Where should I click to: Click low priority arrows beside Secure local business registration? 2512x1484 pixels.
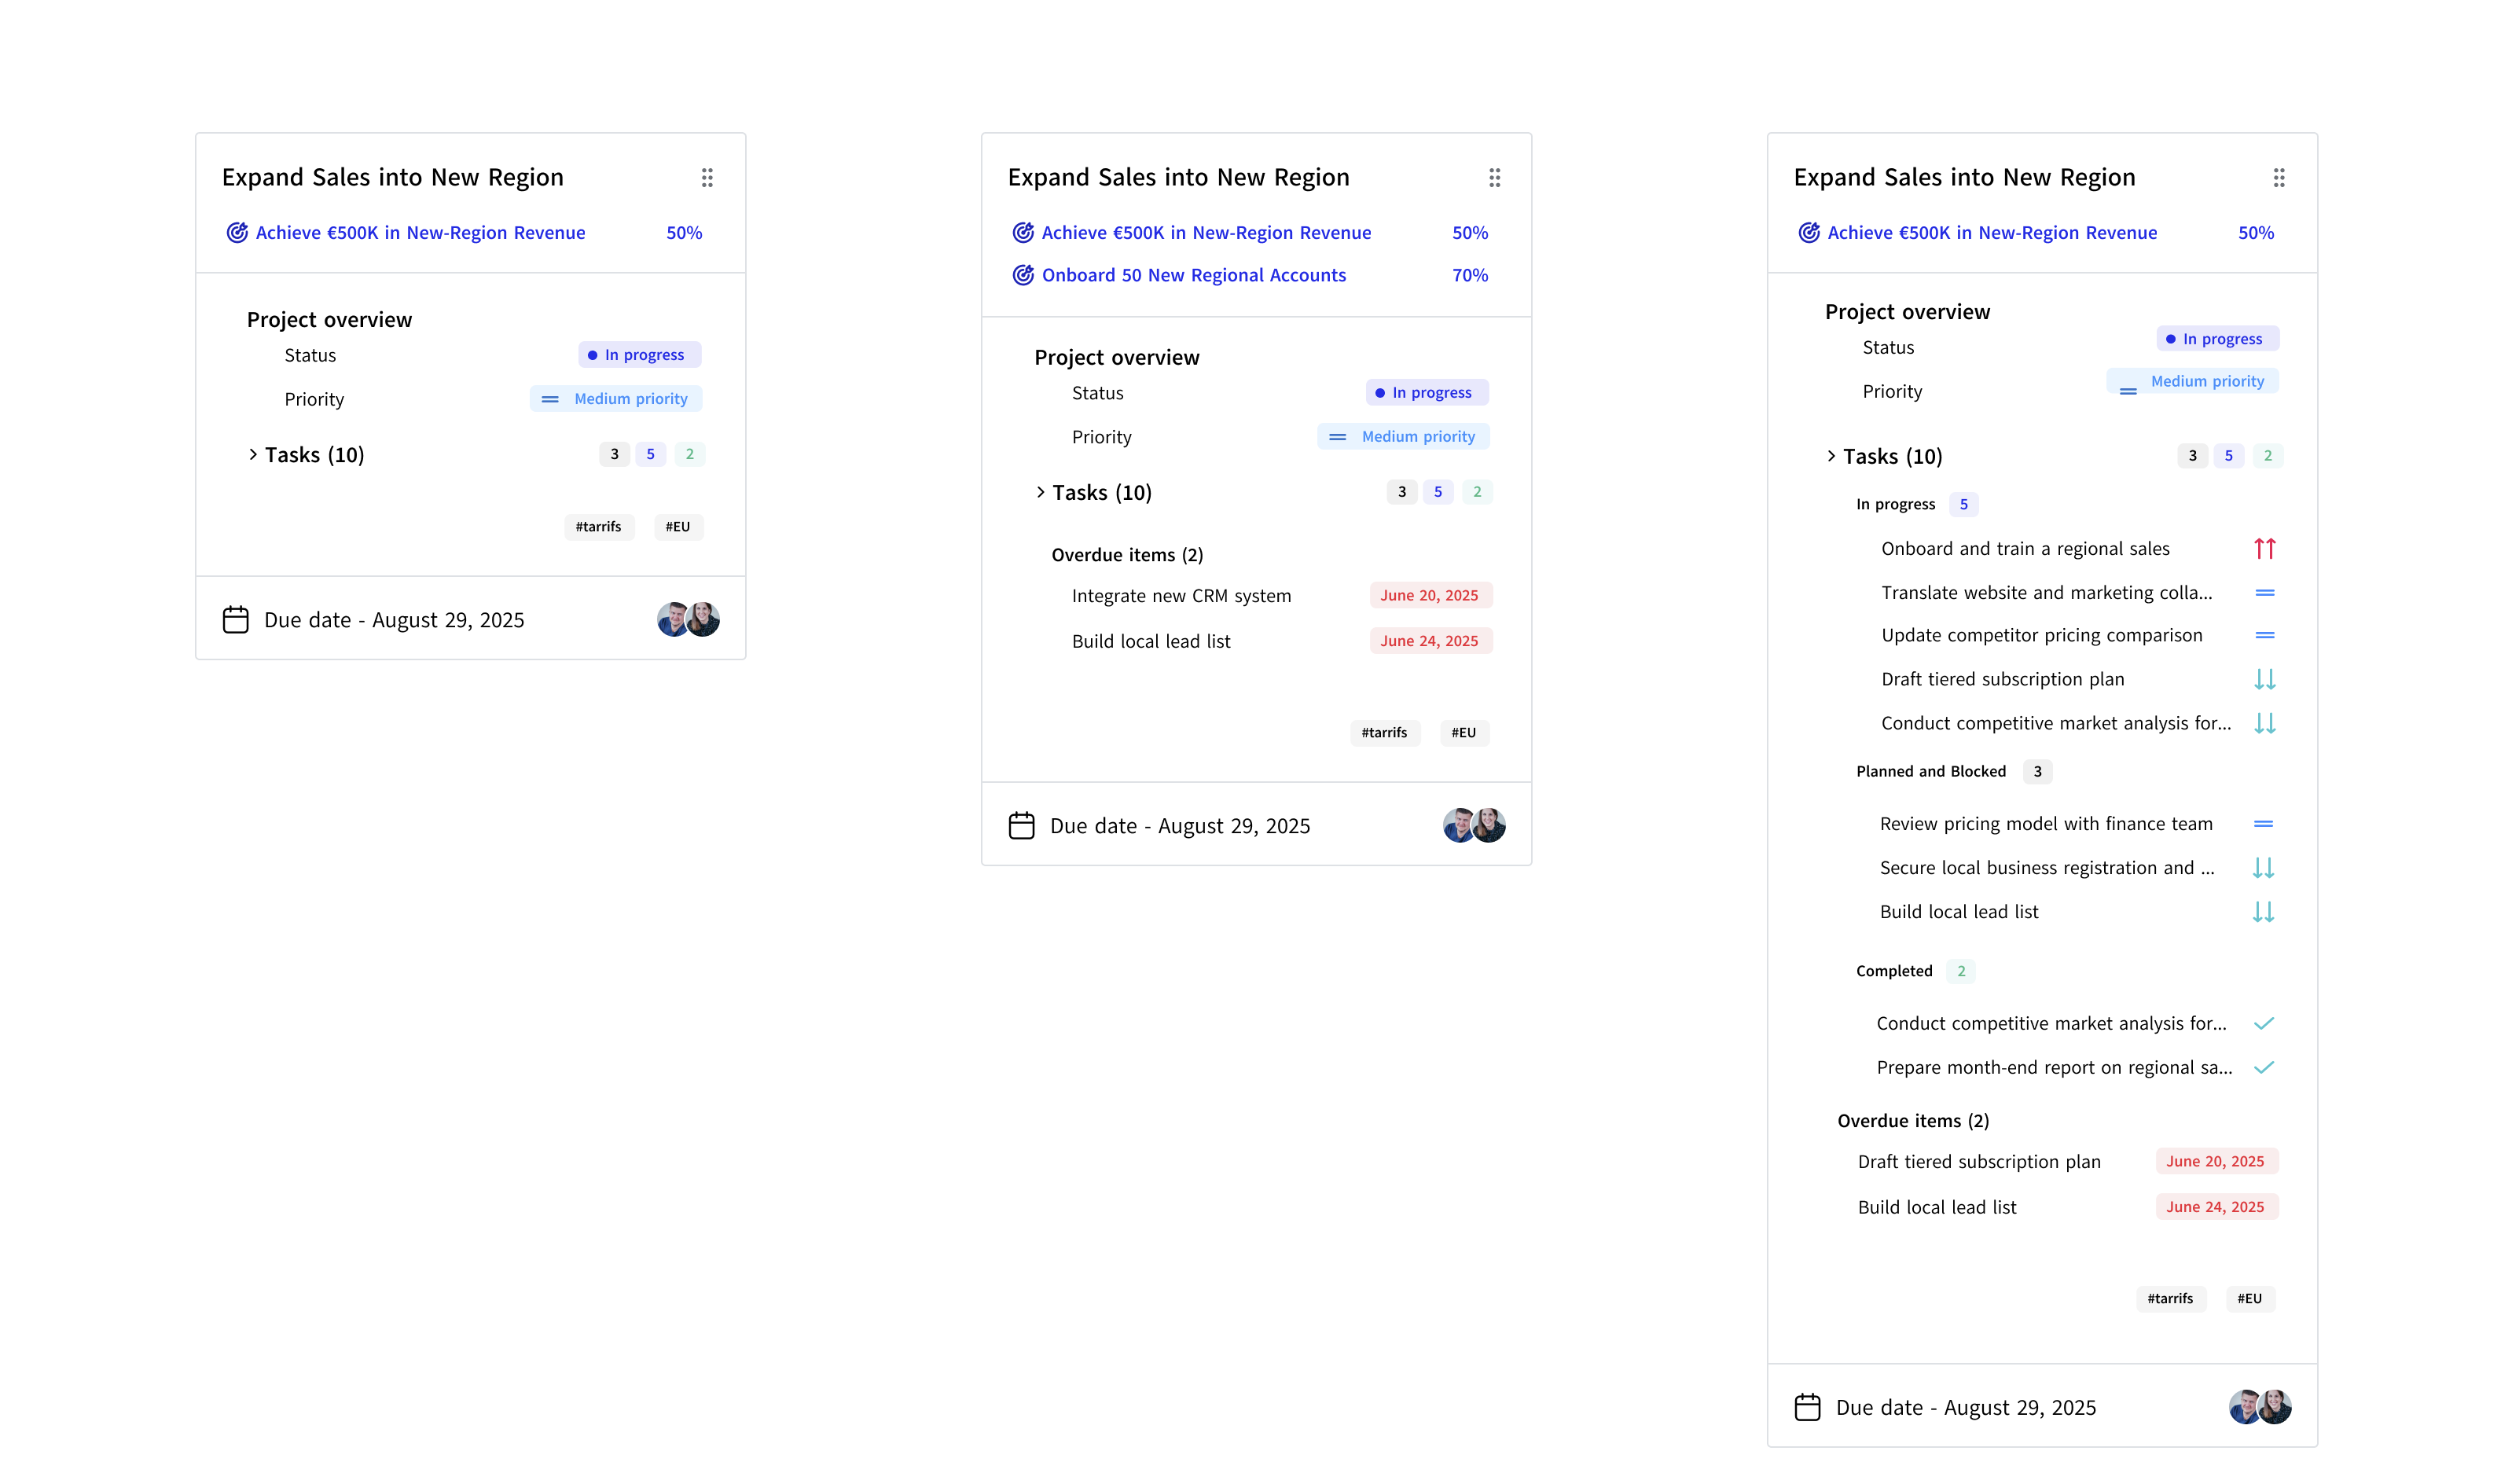tap(2263, 868)
